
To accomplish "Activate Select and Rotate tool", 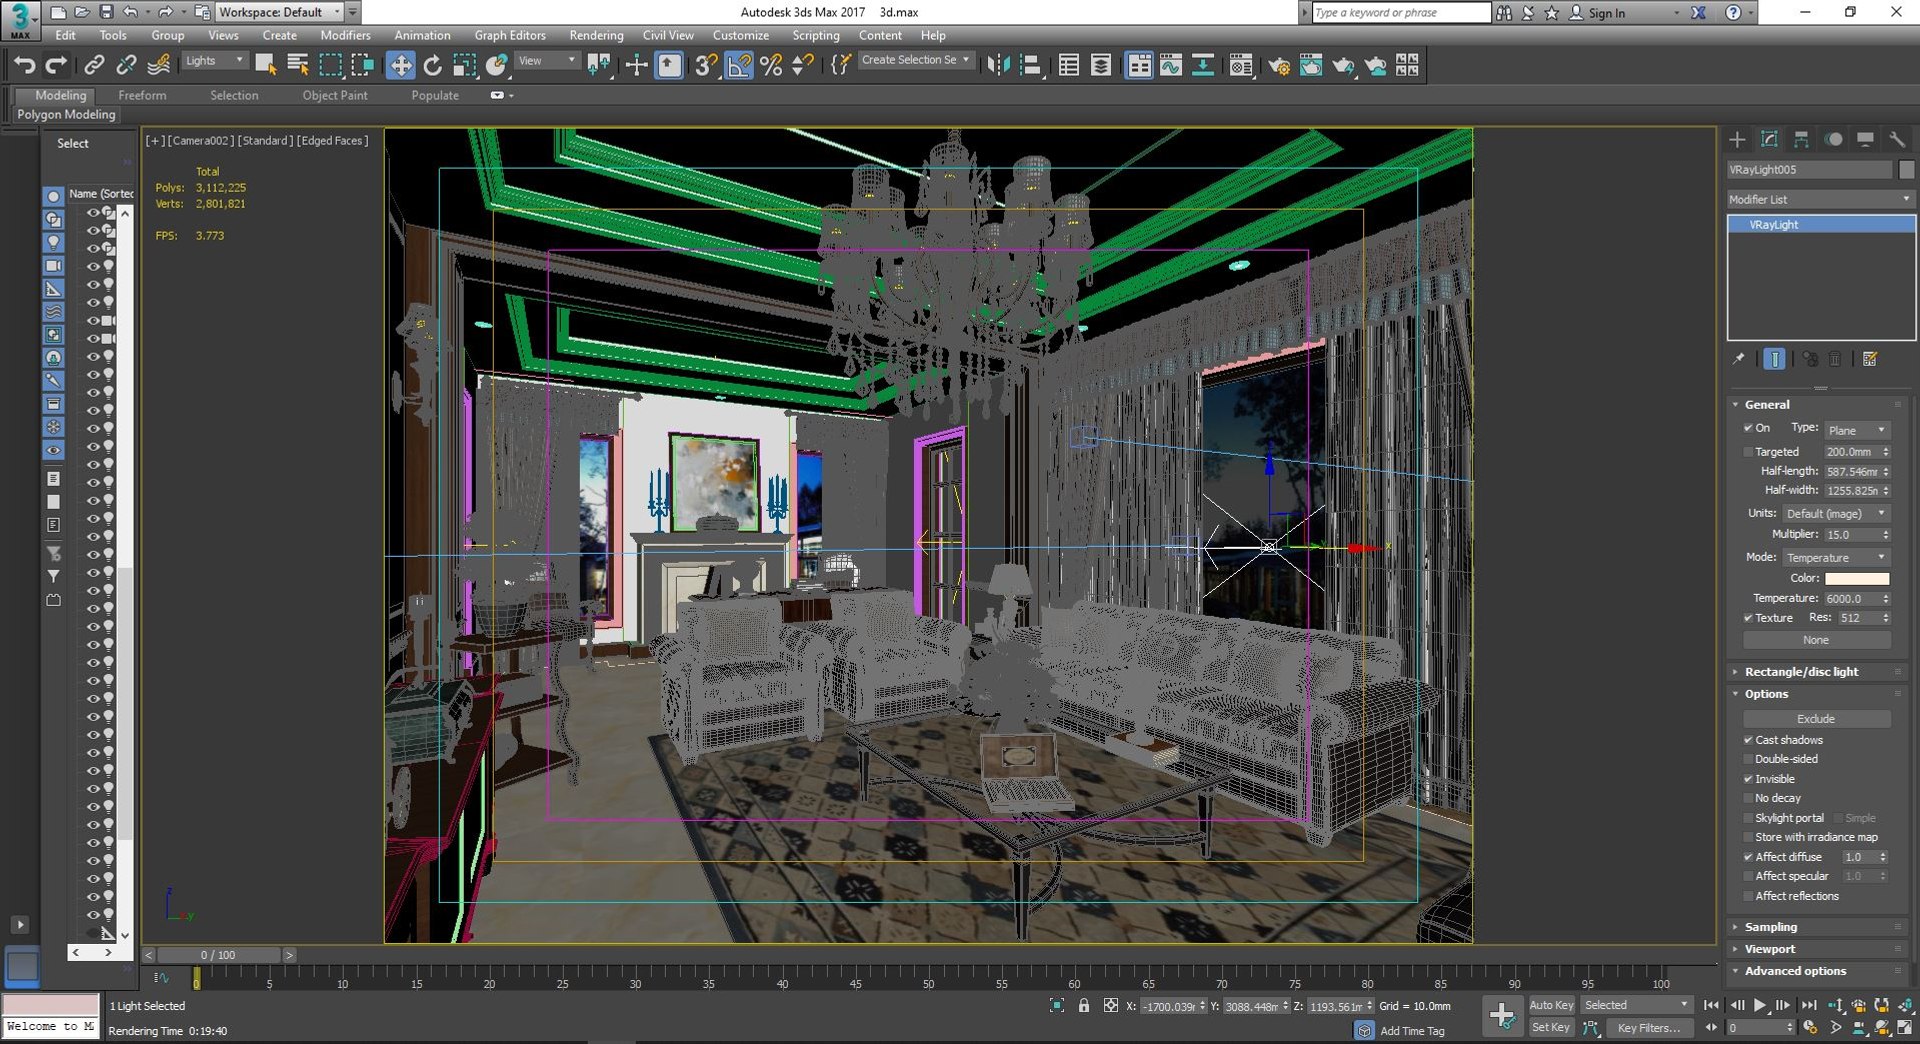I will click(x=432, y=66).
